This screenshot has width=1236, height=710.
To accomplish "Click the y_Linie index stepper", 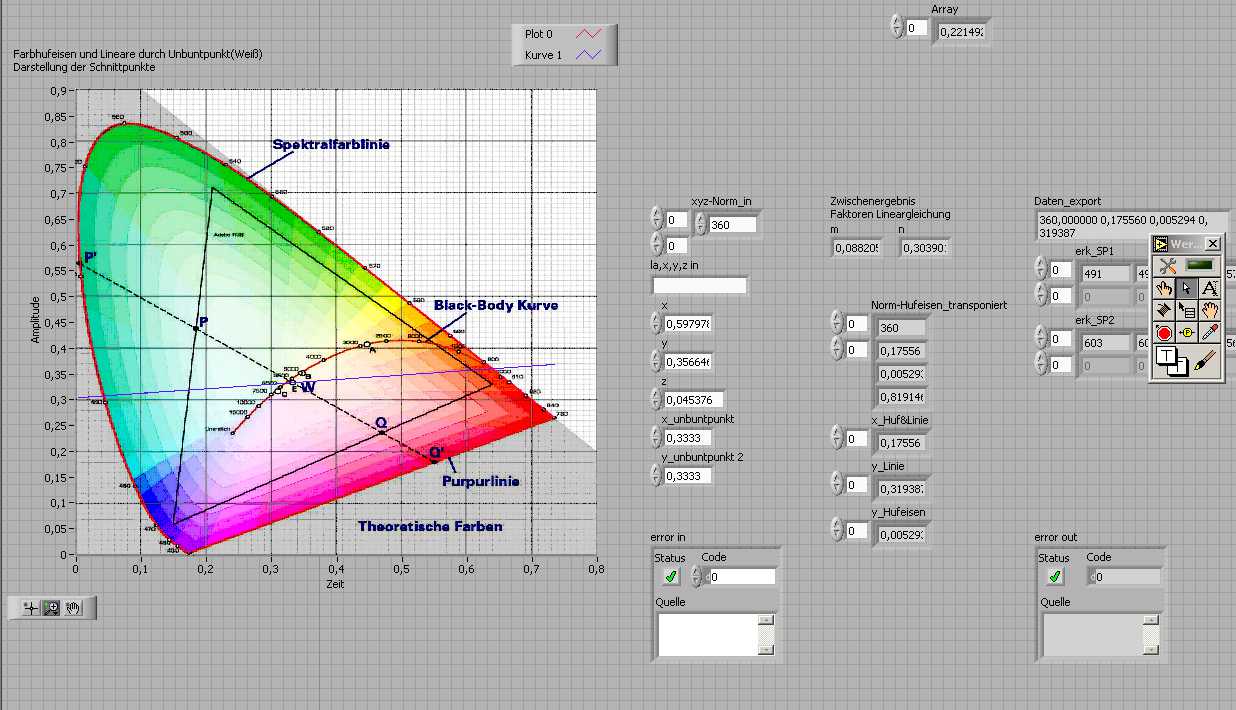I will (x=836, y=485).
